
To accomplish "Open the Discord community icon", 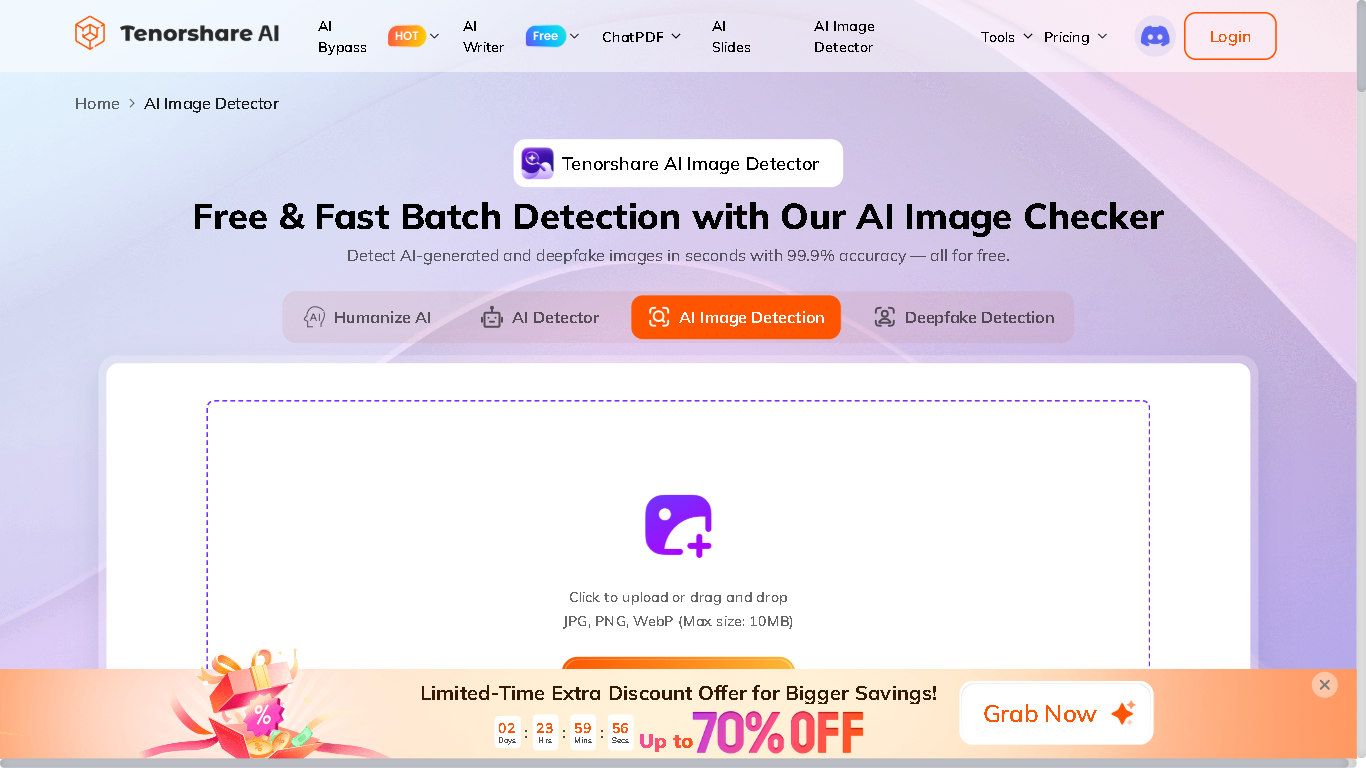I will click(x=1155, y=36).
